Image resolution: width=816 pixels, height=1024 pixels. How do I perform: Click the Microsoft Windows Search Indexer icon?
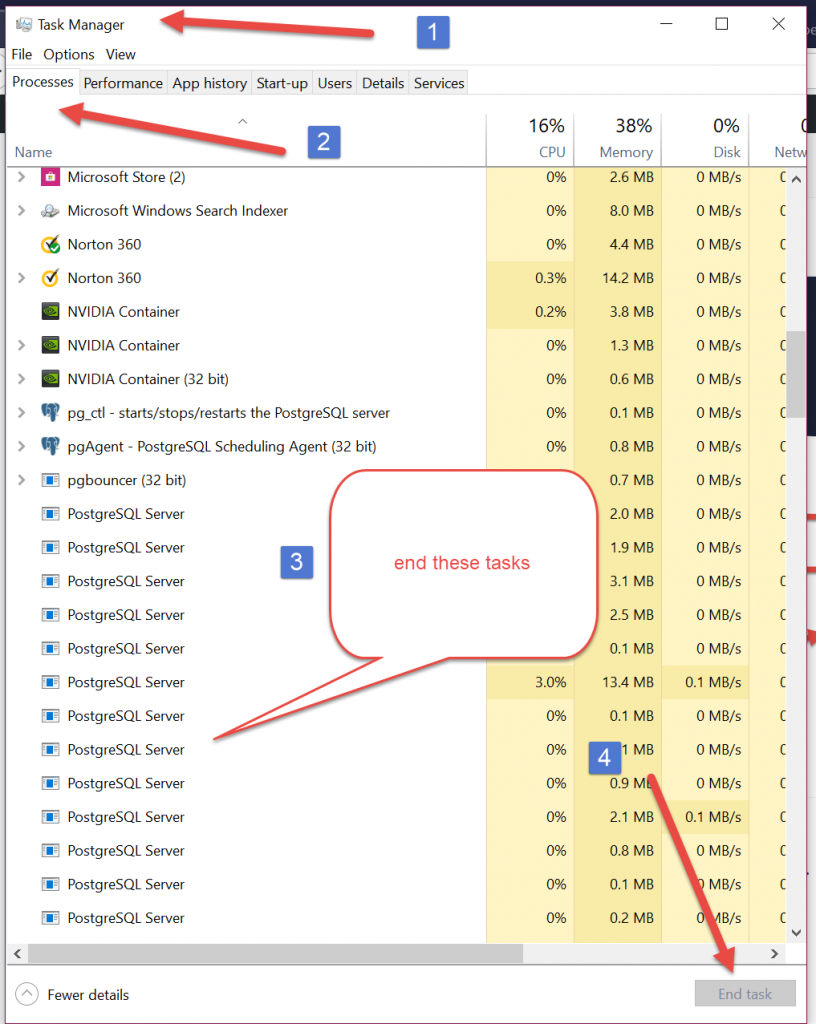pos(50,211)
